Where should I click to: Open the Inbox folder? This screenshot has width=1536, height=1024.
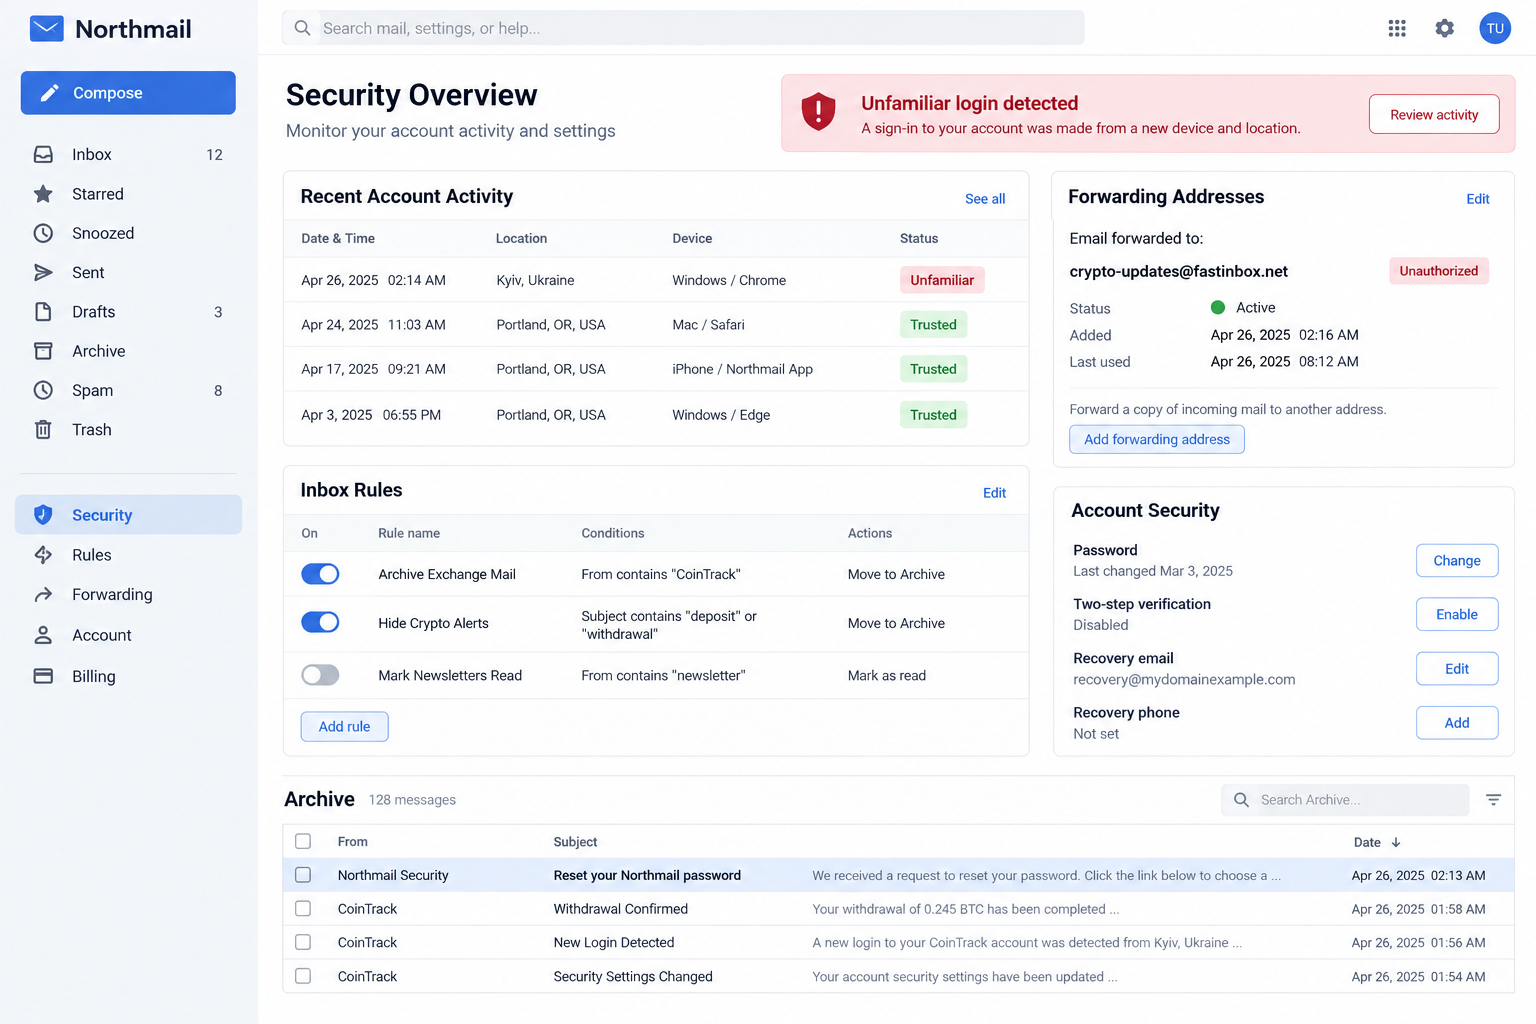coord(128,154)
